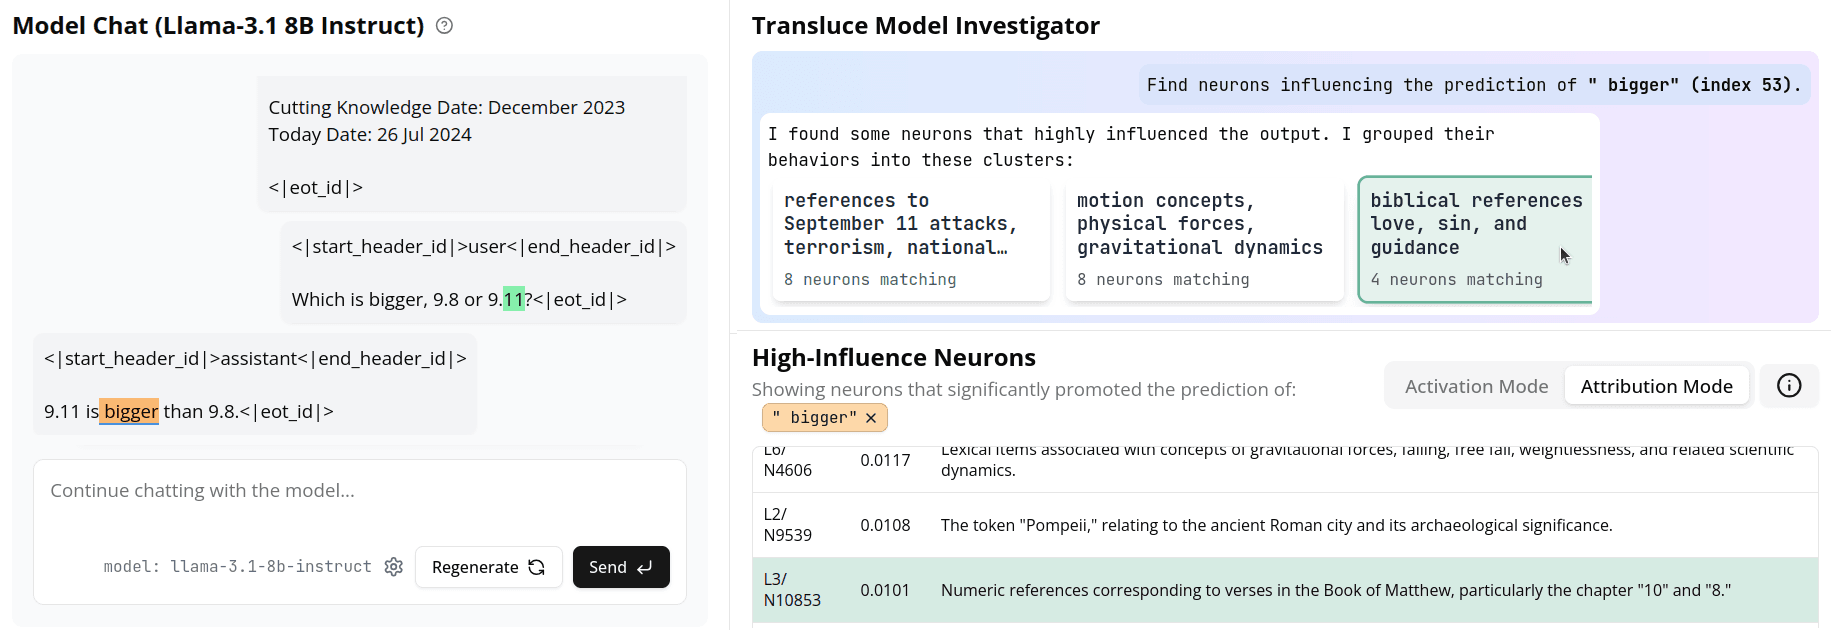This screenshot has width=1831, height=630.
Task: Select the September 11 attacks neuron cluster
Action: [x=911, y=239]
